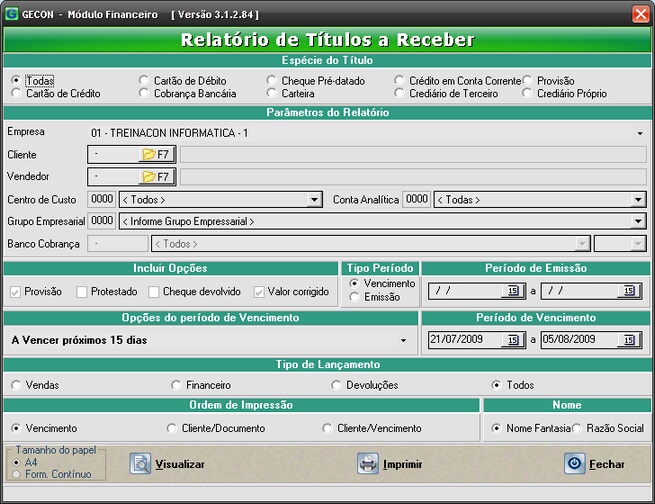Viewport: 655px width, 504px height.
Task: Check the Protestado checkbox
Action: tap(83, 292)
